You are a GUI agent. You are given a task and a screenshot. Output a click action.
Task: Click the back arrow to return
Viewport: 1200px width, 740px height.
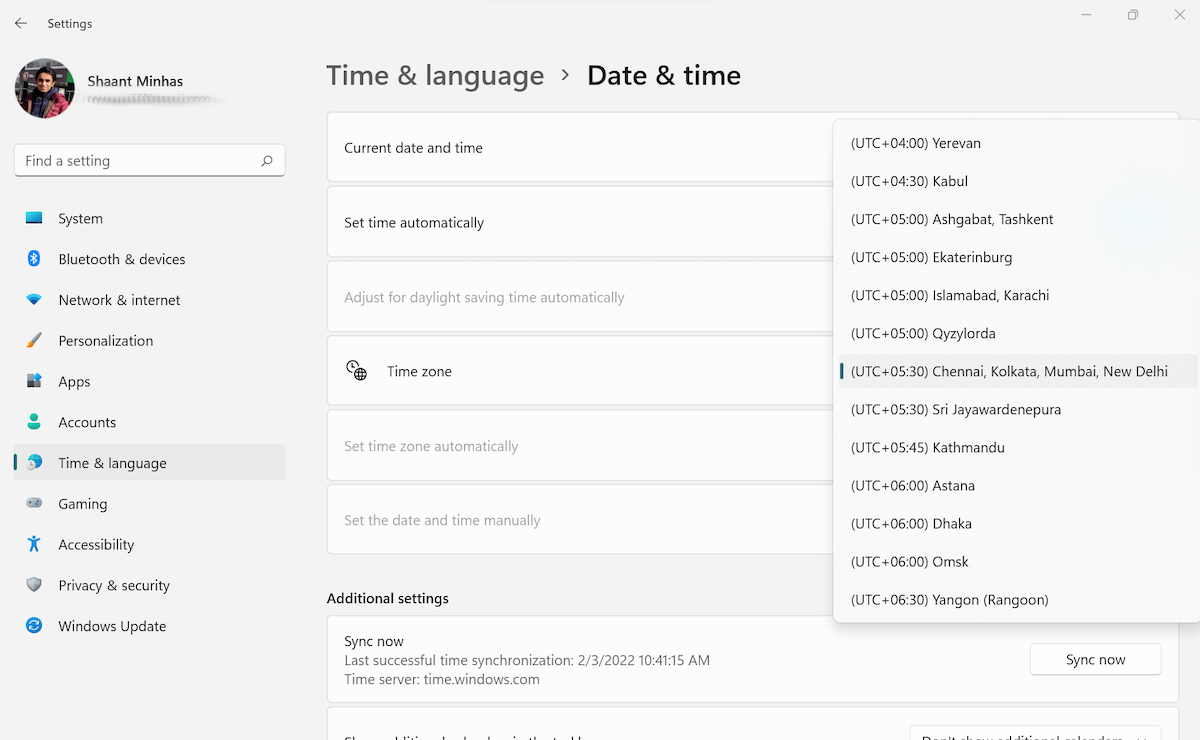[20, 23]
